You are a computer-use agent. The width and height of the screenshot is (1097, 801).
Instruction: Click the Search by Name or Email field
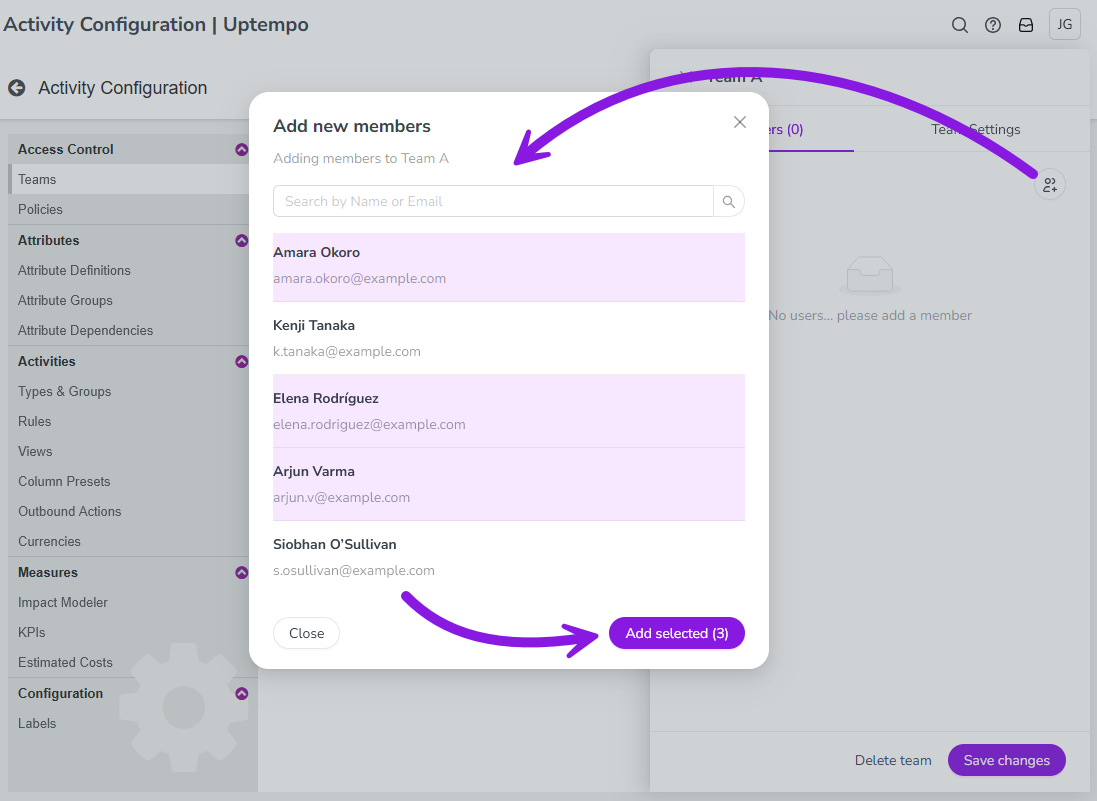493,201
